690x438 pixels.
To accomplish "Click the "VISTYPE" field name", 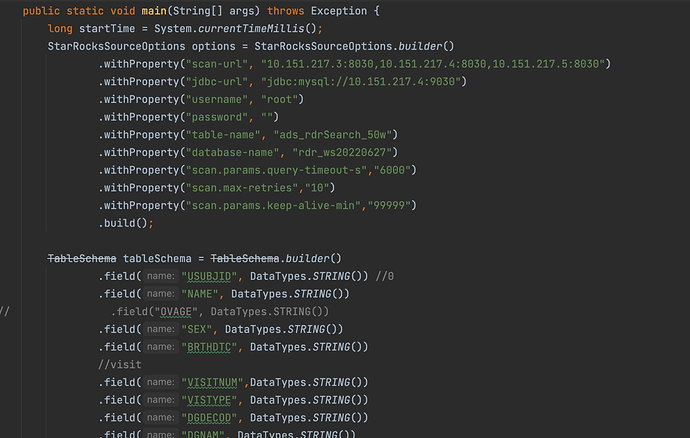I will pyautogui.click(x=209, y=400).
